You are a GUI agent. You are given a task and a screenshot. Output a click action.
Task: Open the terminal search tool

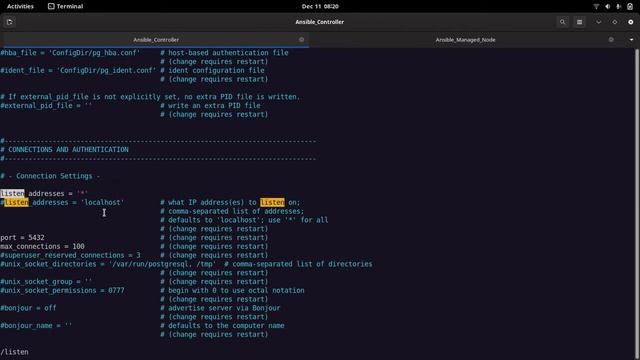click(x=562, y=22)
